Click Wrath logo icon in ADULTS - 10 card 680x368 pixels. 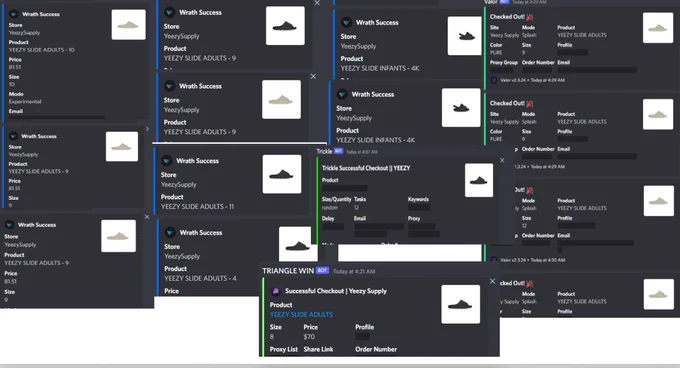pos(13,14)
